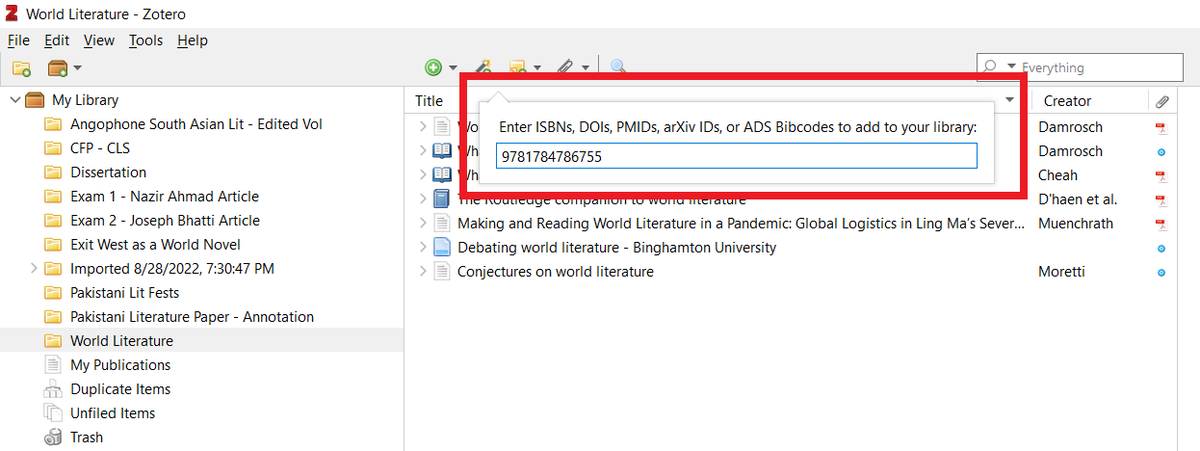Screen dimensions: 1200x451
Task: Click the My Library box icon
Action: pos(35,100)
